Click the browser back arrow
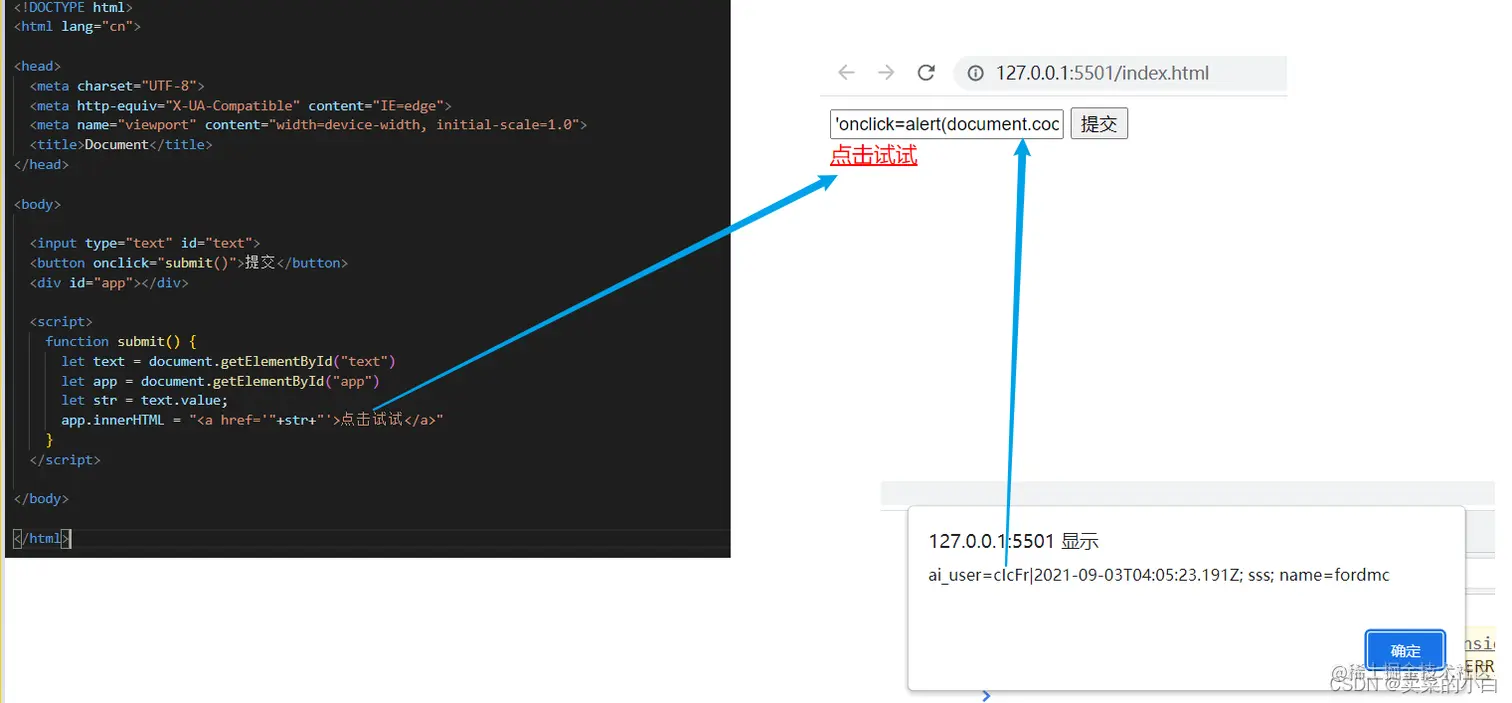The image size is (1512, 703). click(847, 73)
